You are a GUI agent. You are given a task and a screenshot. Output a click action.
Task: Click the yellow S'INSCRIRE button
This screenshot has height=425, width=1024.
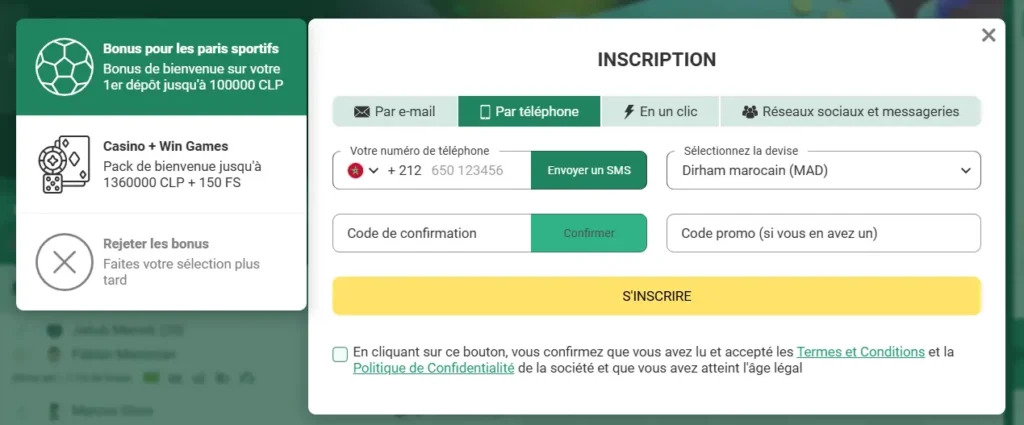(x=656, y=296)
